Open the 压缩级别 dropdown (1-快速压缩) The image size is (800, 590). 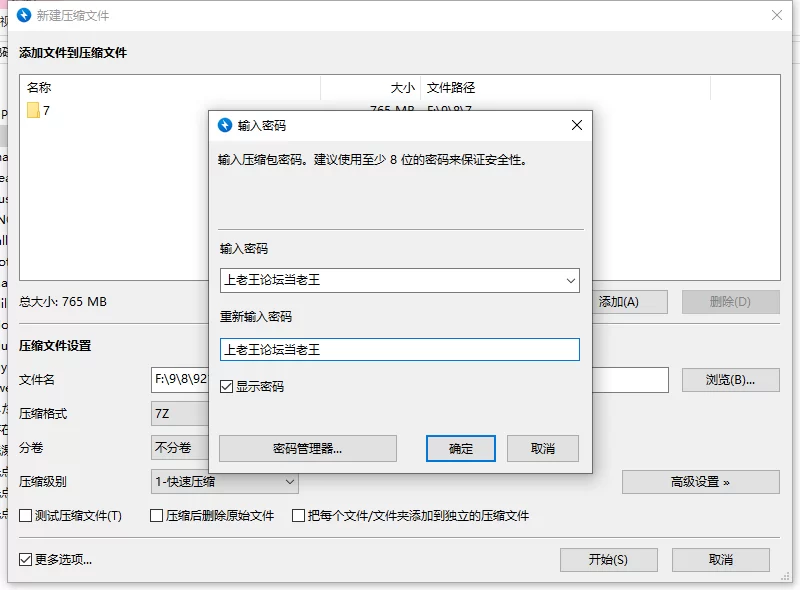pos(224,482)
